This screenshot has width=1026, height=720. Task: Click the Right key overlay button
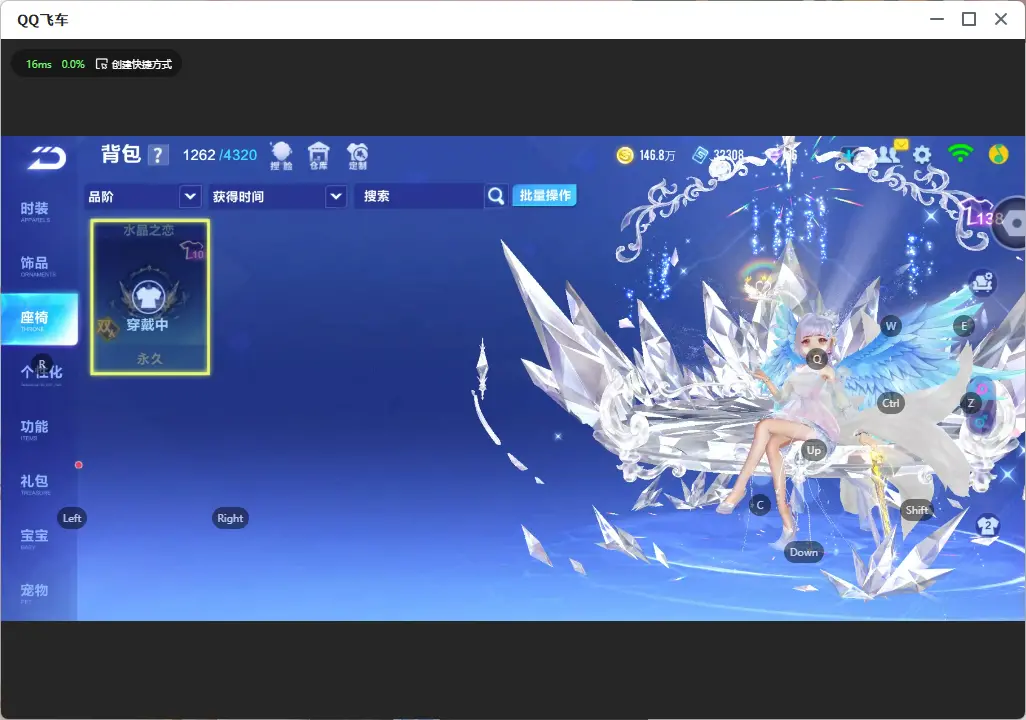(x=230, y=518)
